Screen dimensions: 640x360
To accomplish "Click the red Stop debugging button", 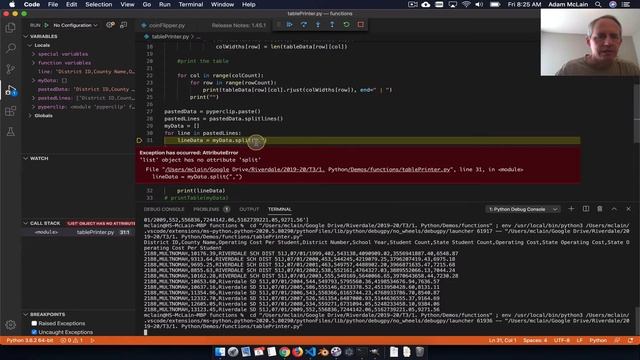I will (x=360, y=25).
